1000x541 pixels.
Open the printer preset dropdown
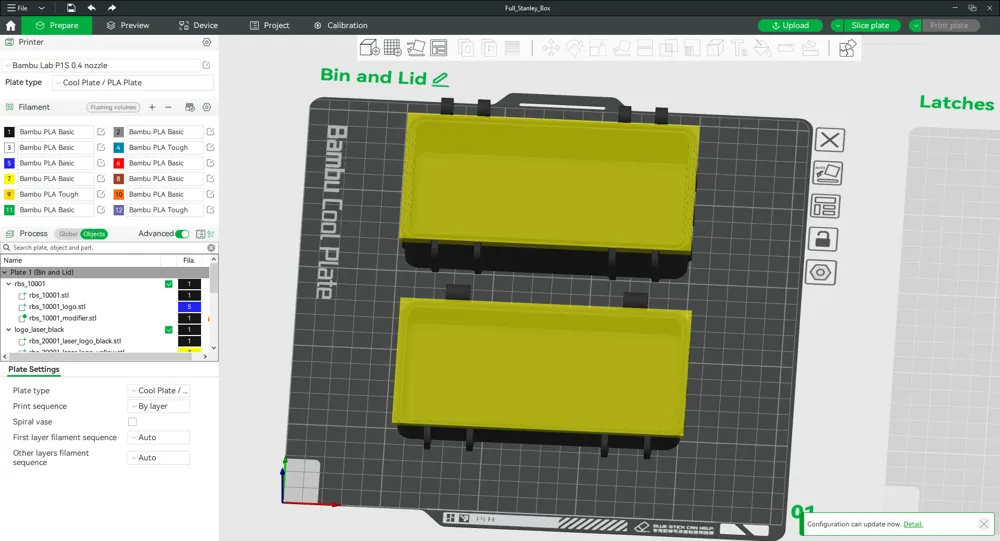102,65
